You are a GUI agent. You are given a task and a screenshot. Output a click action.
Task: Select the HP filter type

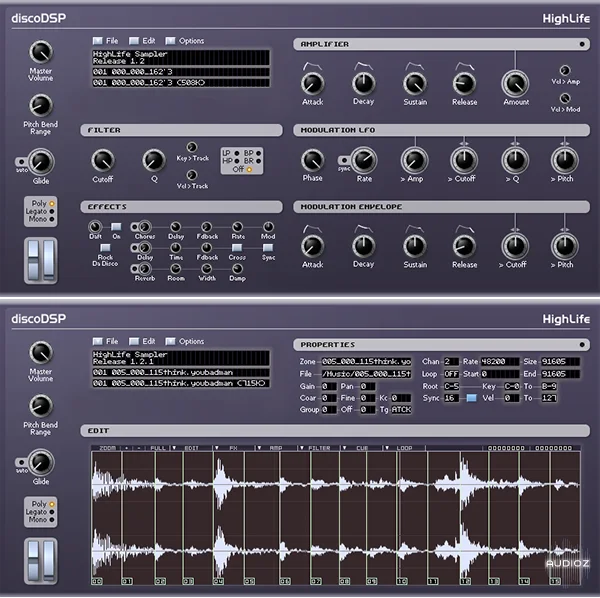click(x=237, y=161)
